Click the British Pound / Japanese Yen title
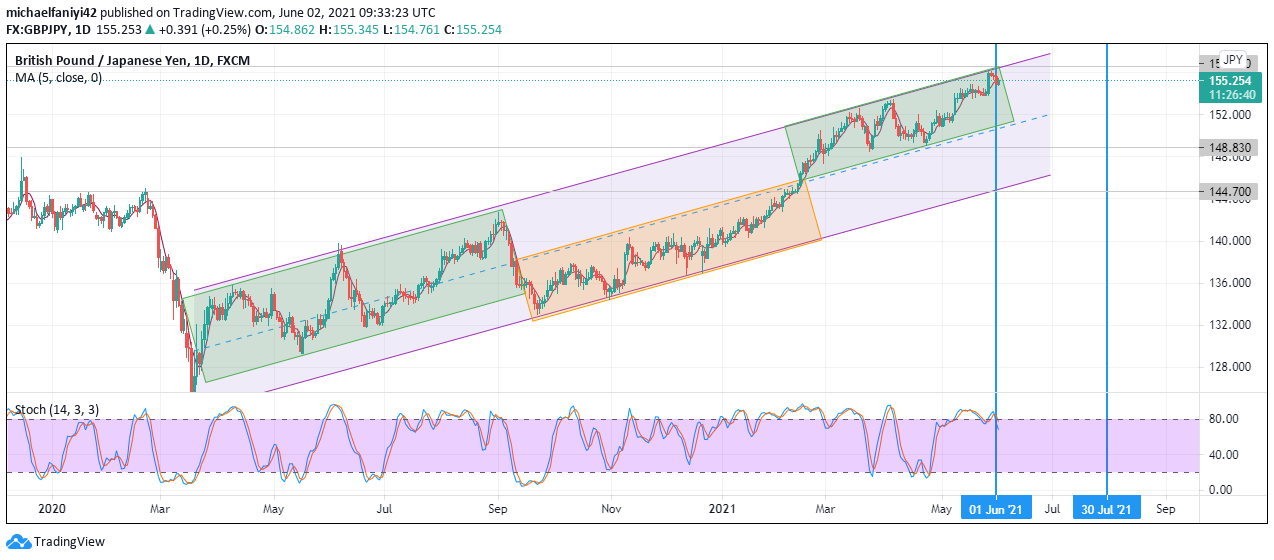 point(132,60)
